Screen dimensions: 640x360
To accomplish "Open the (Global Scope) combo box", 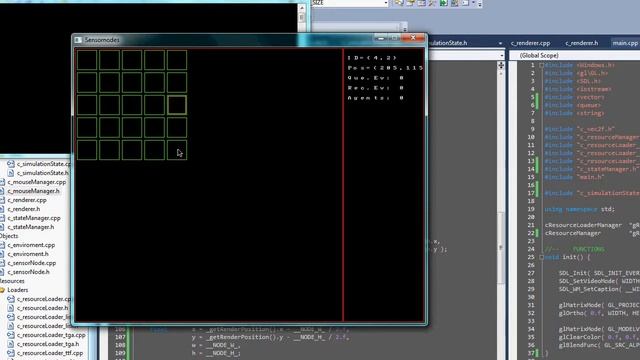I will pyautogui.click(x=575, y=56).
